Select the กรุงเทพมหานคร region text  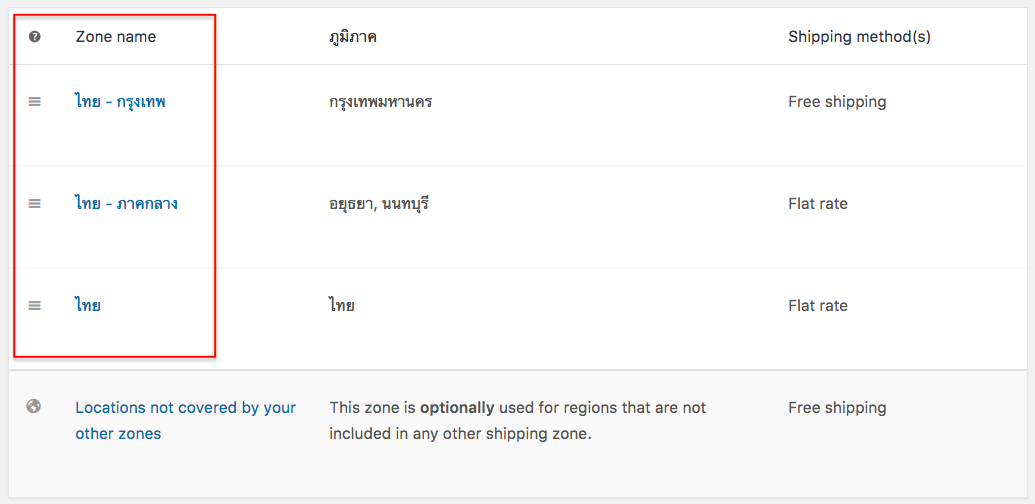(x=381, y=102)
